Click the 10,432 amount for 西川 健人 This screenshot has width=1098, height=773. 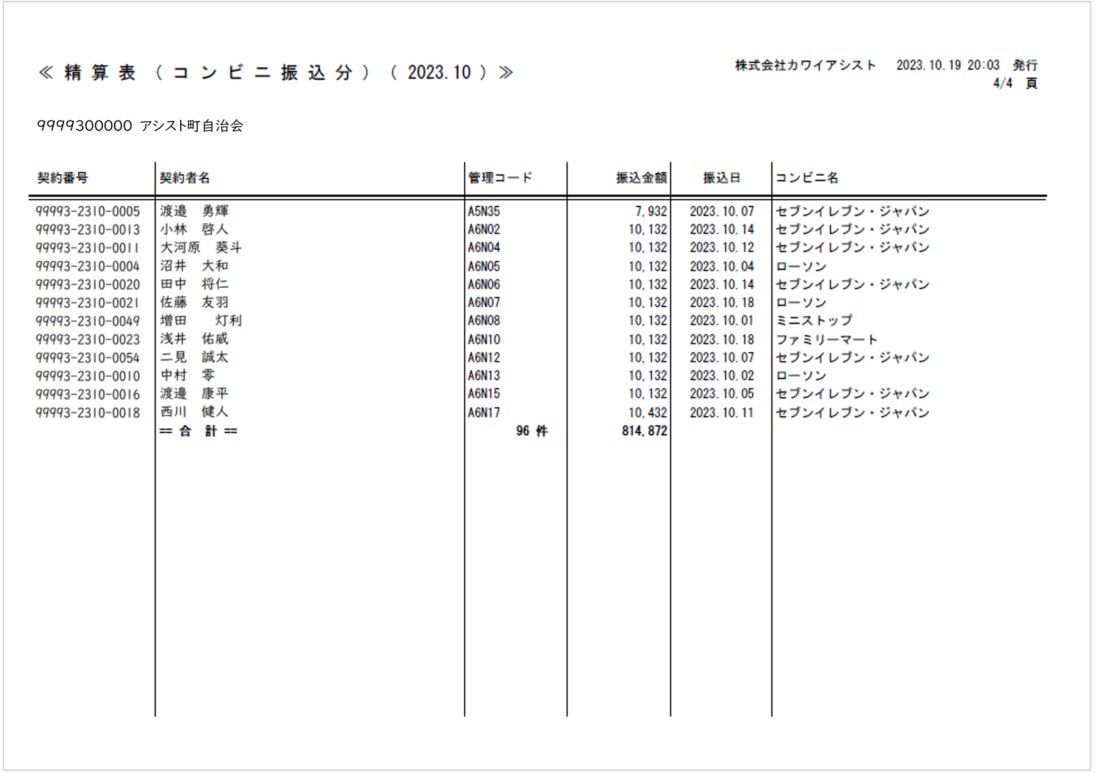pos(648,413)
